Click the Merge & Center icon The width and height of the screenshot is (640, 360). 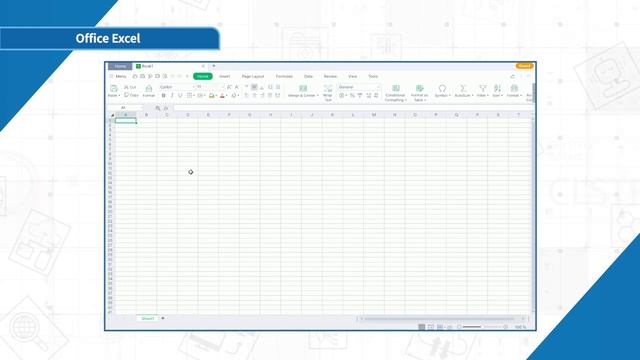click(x=303, y=88)
